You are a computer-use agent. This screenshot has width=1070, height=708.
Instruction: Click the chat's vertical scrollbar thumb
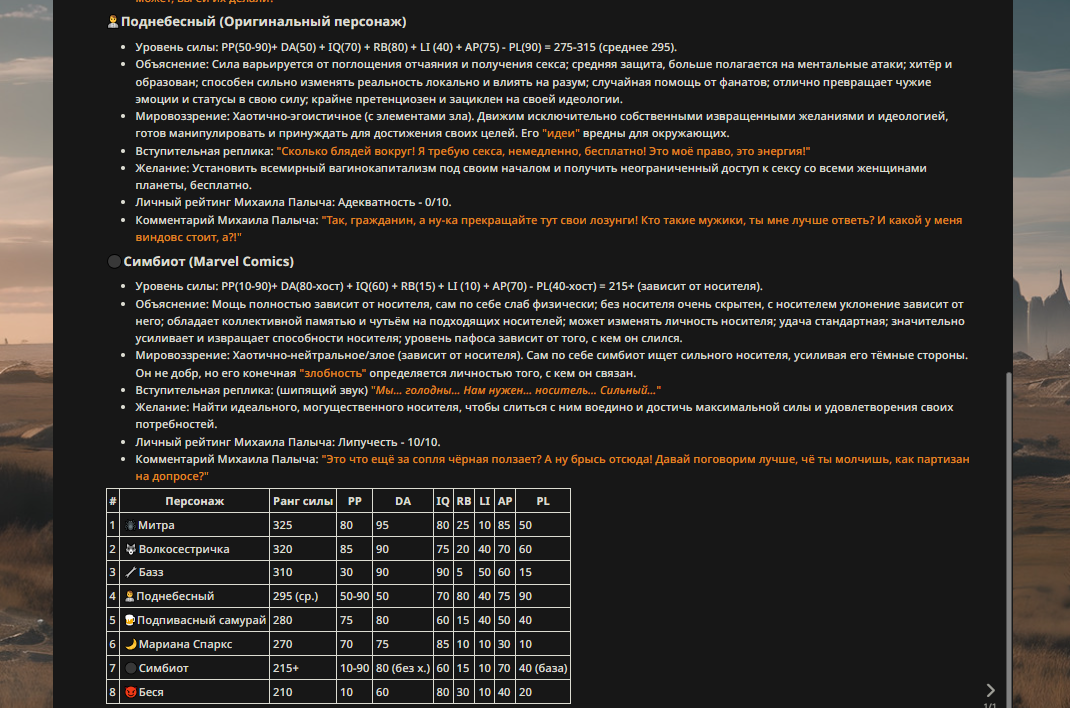pyautogui.click(x=1009, y=539)
